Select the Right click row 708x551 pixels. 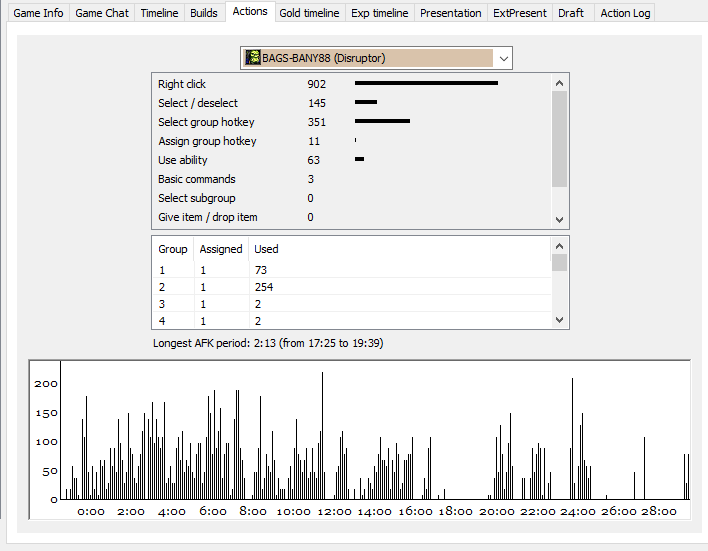click(352, 84)
